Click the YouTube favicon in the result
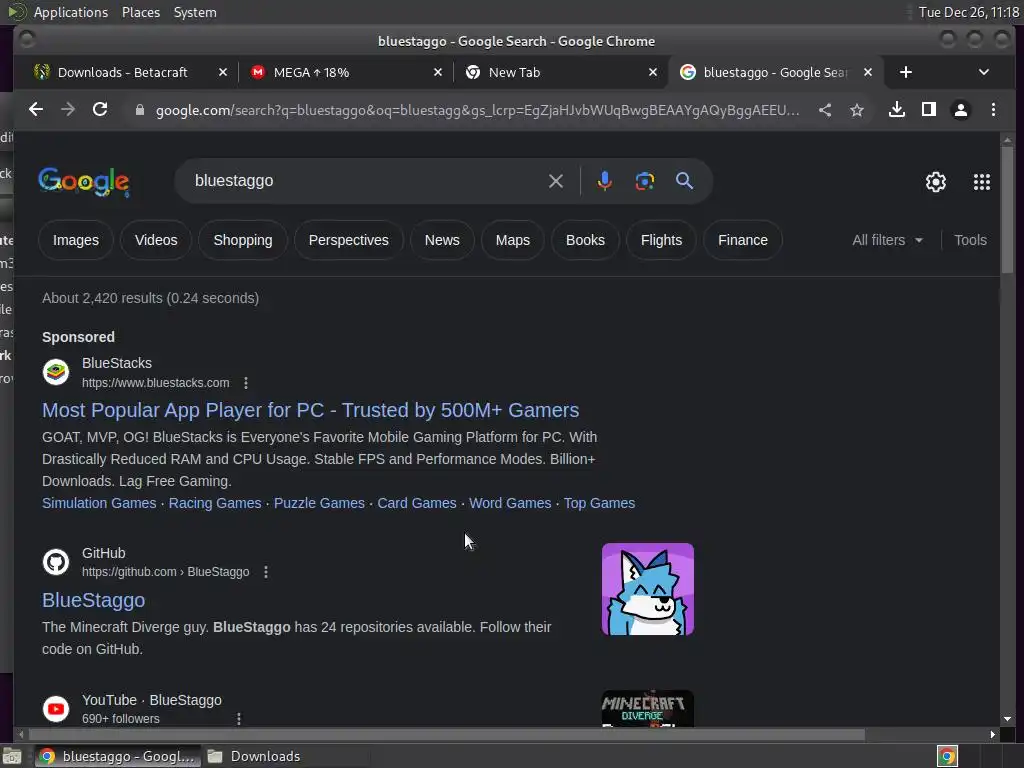 click(56, 709)
